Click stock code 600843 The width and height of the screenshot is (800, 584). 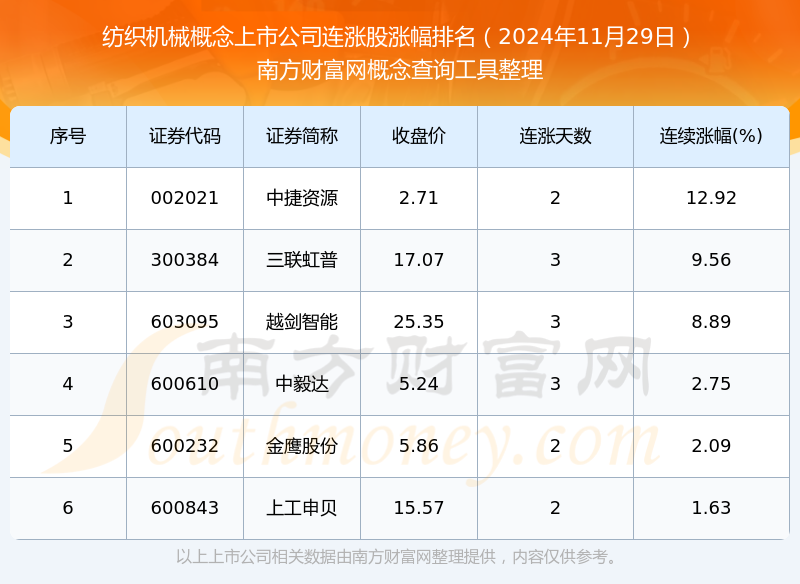[x=185, y=508]
